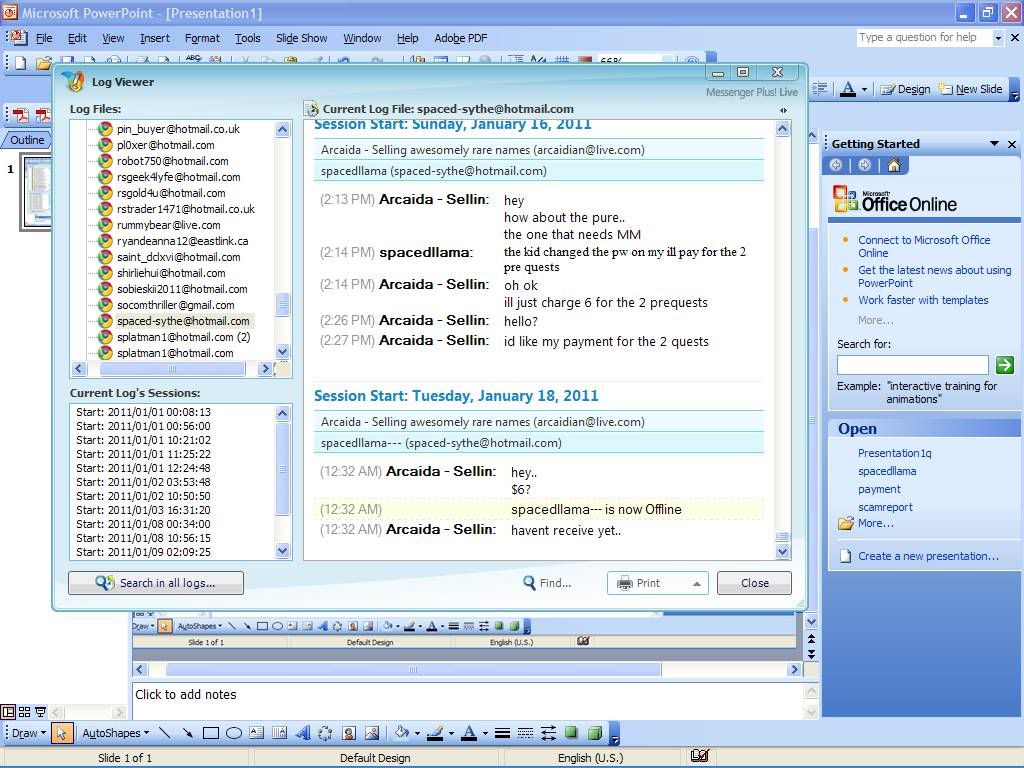Click the Find button in Log Viewer
Image resolution: width=1024 pixels, height=768 pixels.
click(547, 583)
